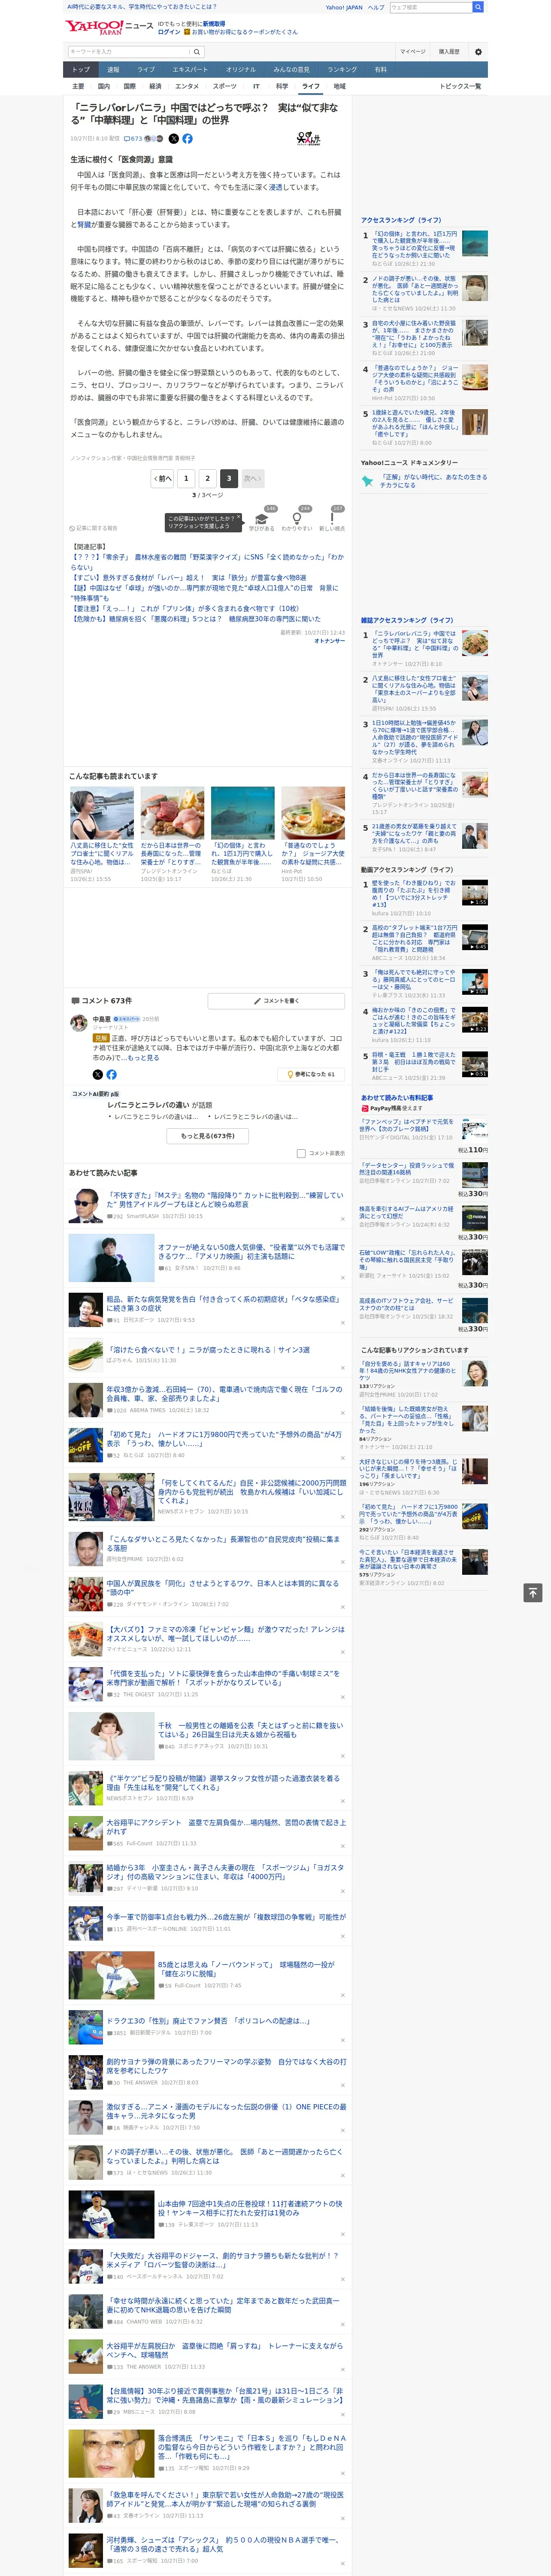Open the ランキング tab
551x2576 pixels.
[x=342, y=70]
